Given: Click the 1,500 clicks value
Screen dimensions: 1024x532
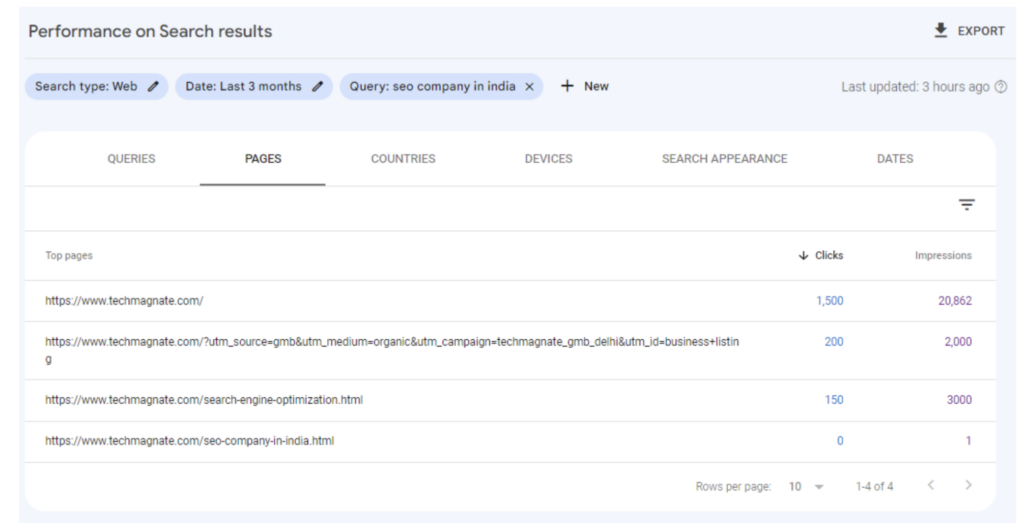Looking at the screenshot, I should [x=829, y=301].
